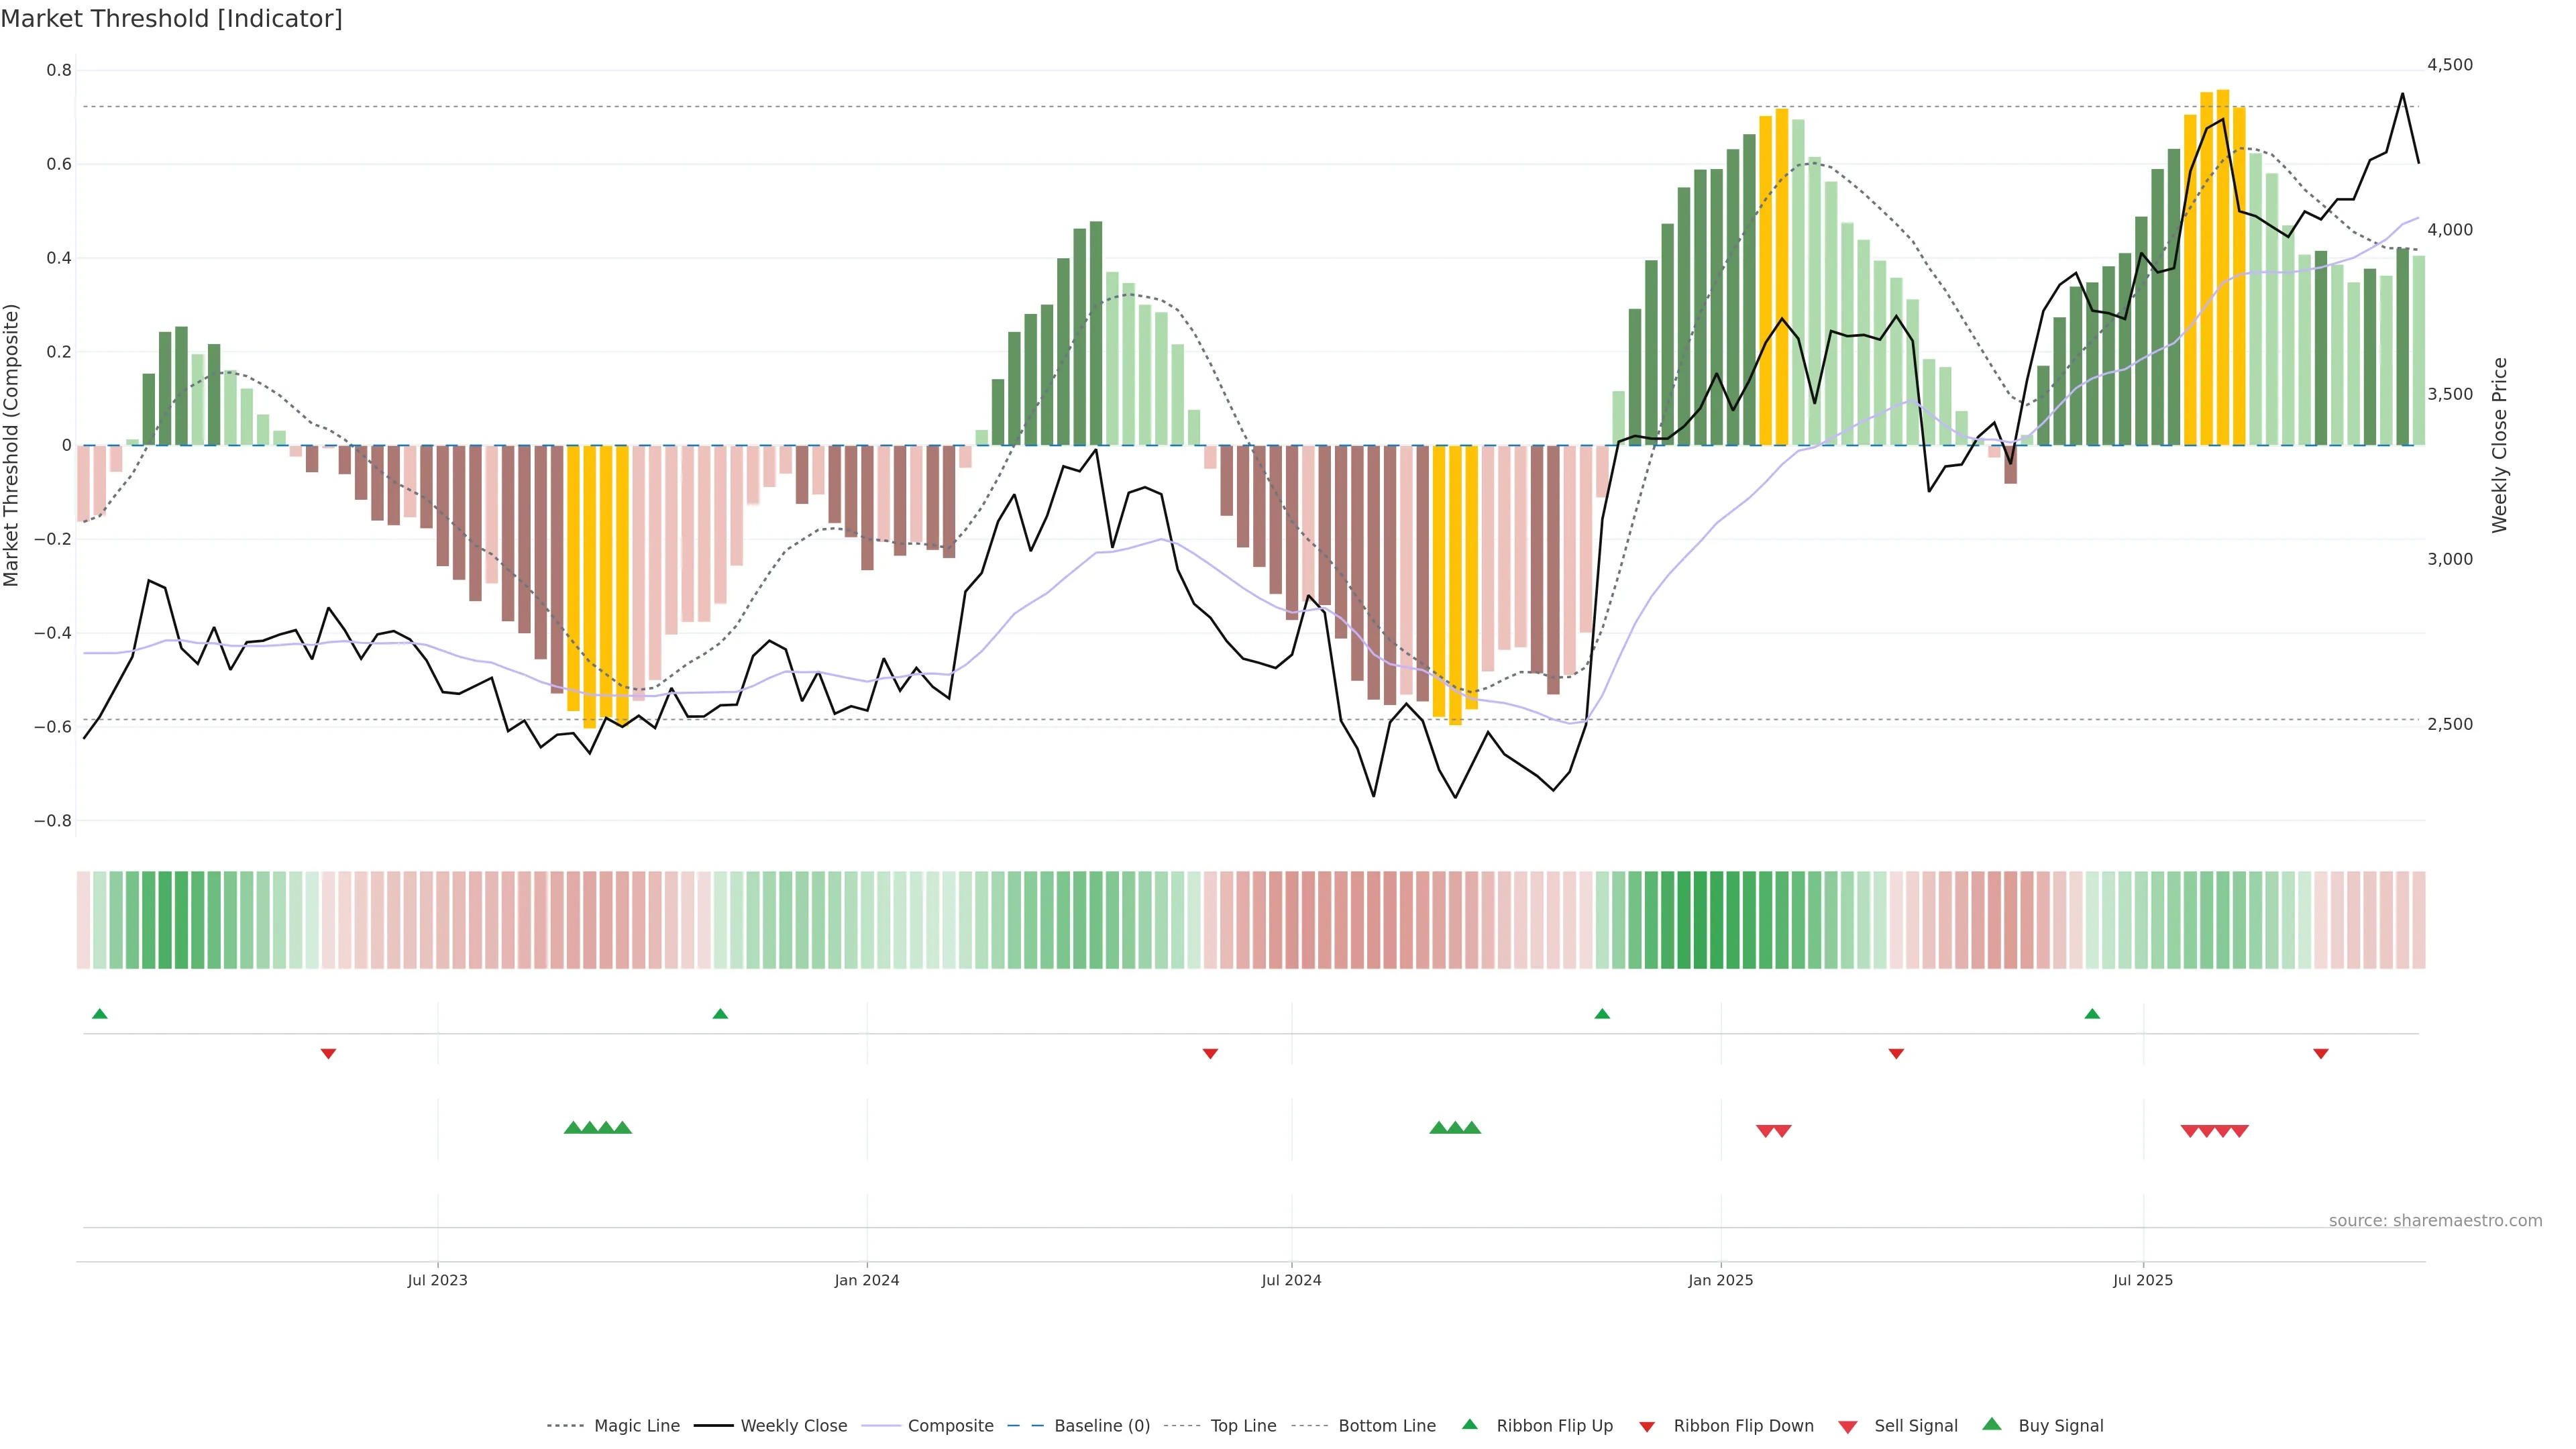2576x1449 pixels.
Task: Click the red flip-down marker before Jul 2023
Action: 328,1054
